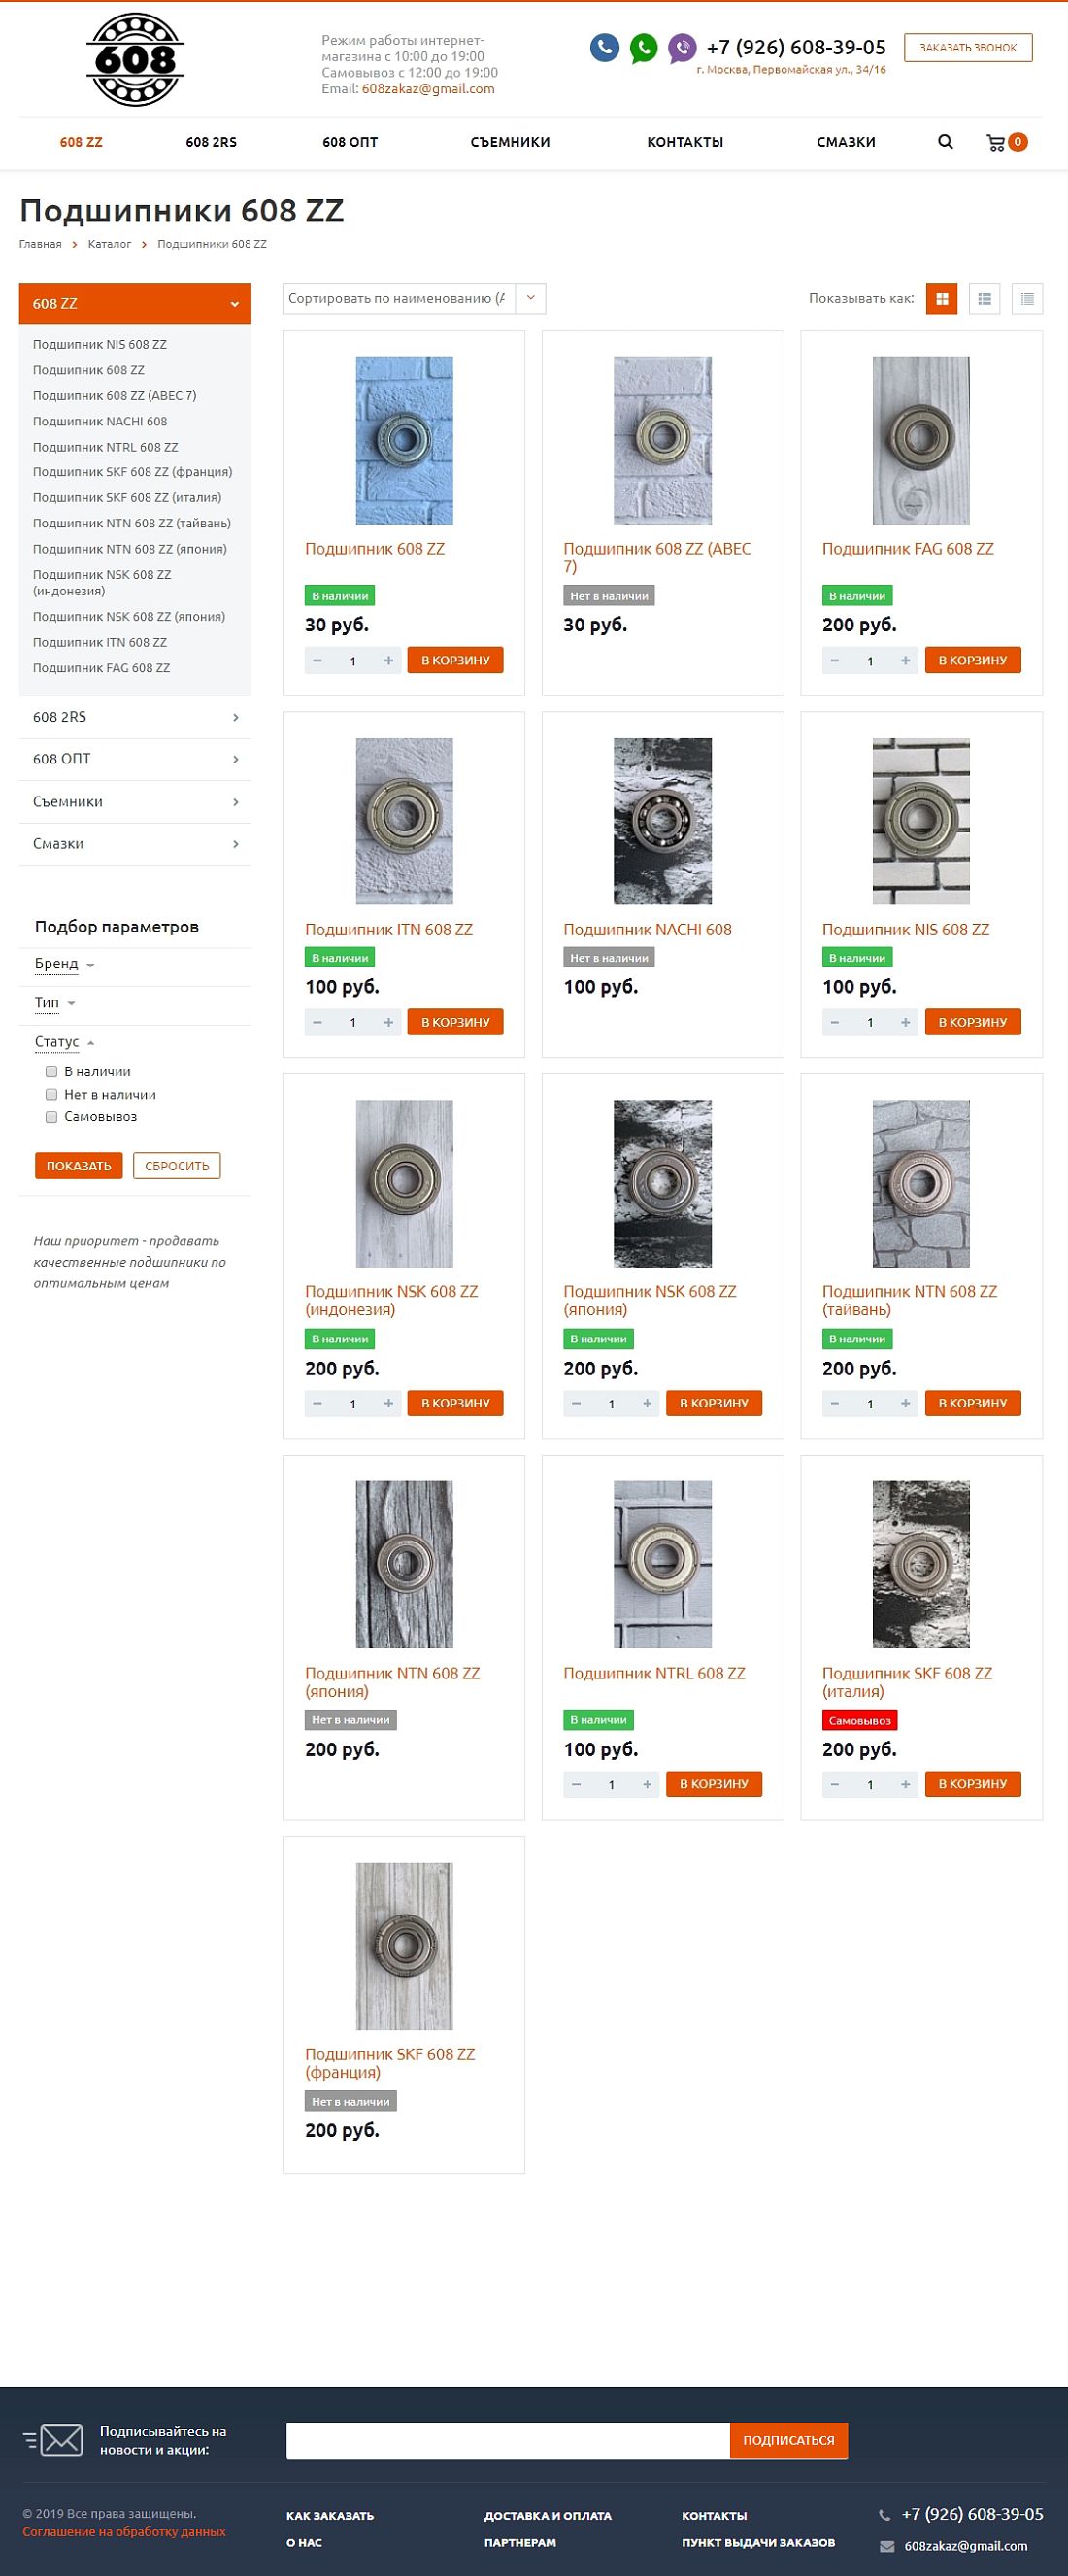Click the blue phone call icon
The image size is (1068, 2576).
pos(604,47)
